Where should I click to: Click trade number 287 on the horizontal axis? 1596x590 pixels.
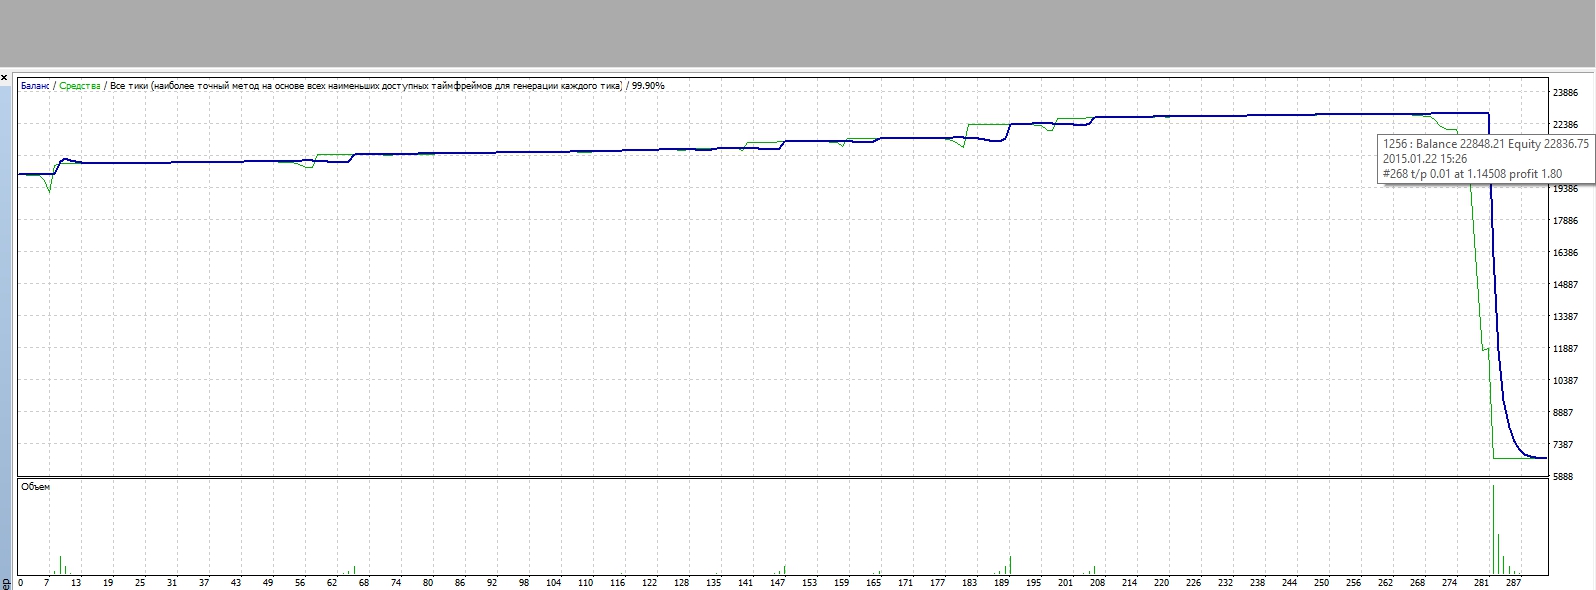pos(1513,583)
